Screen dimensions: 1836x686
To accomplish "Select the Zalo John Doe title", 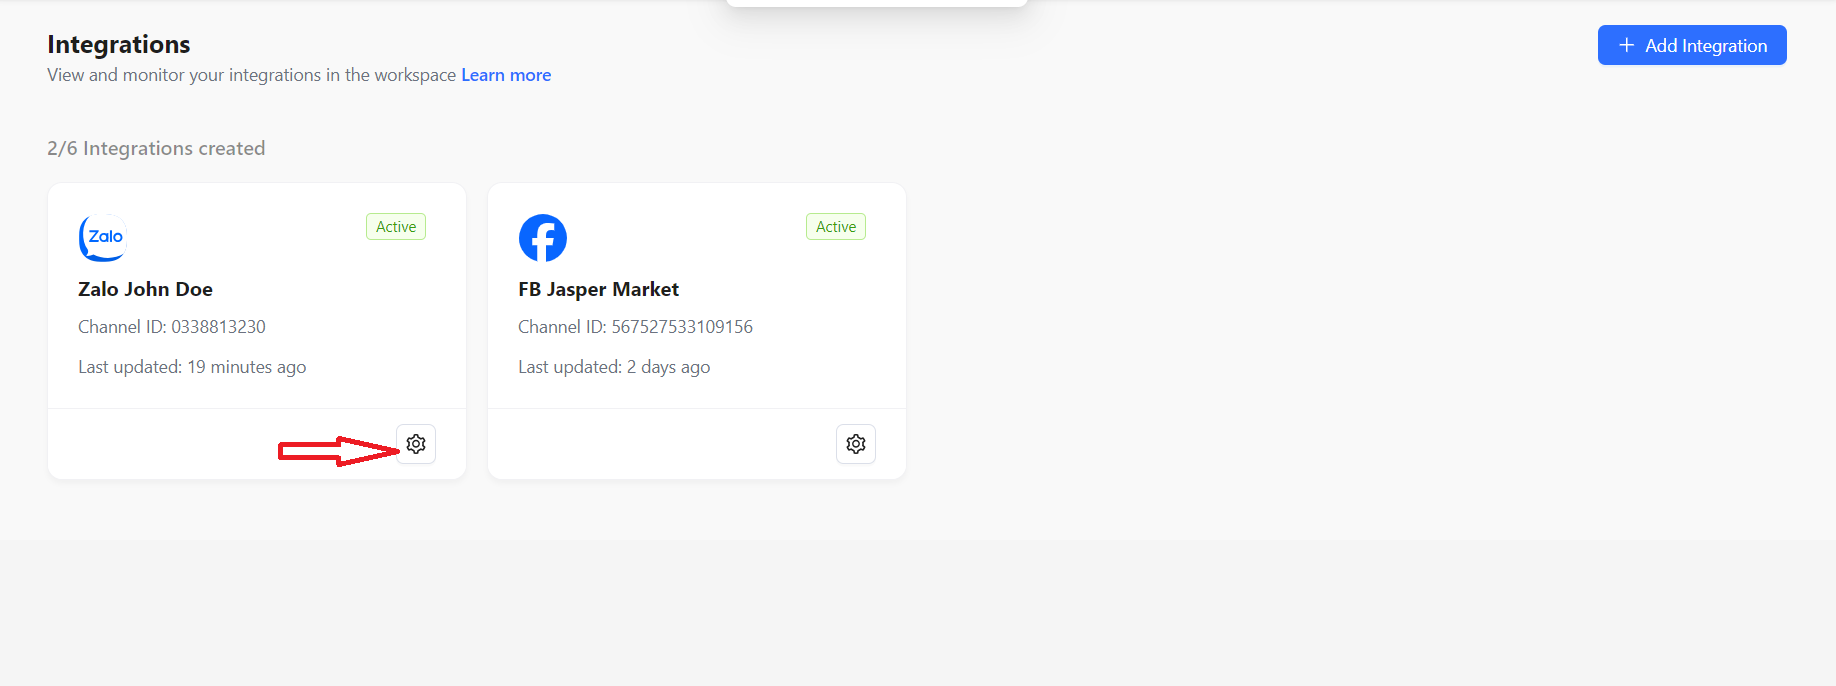I will point(146,289).
